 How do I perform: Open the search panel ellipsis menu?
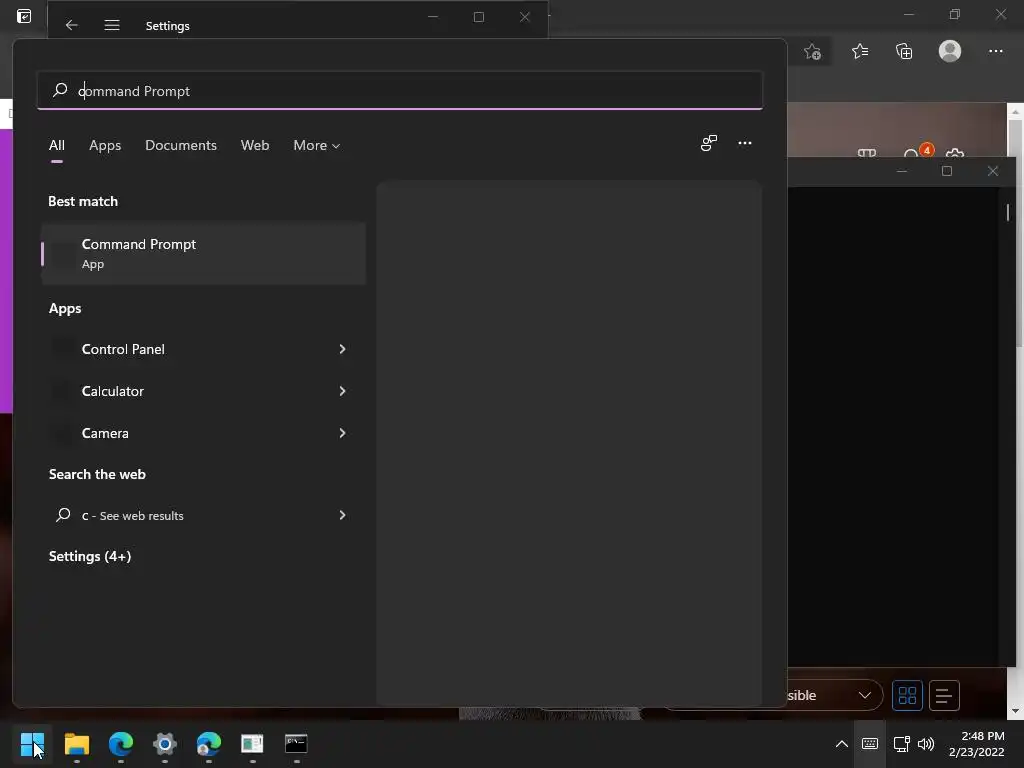(744, 143)
